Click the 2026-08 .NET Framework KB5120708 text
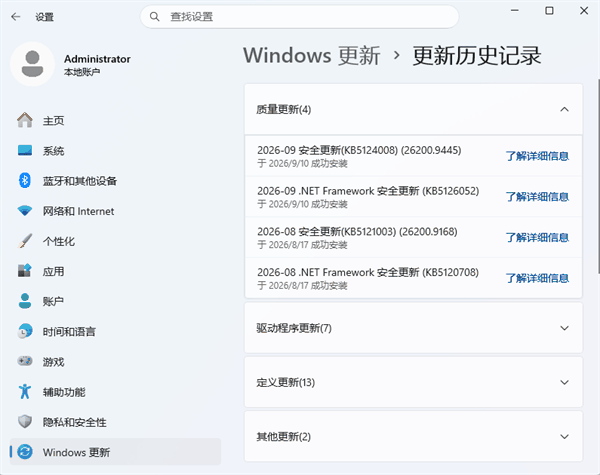600x475 pixels. click(x=368, y=273)
